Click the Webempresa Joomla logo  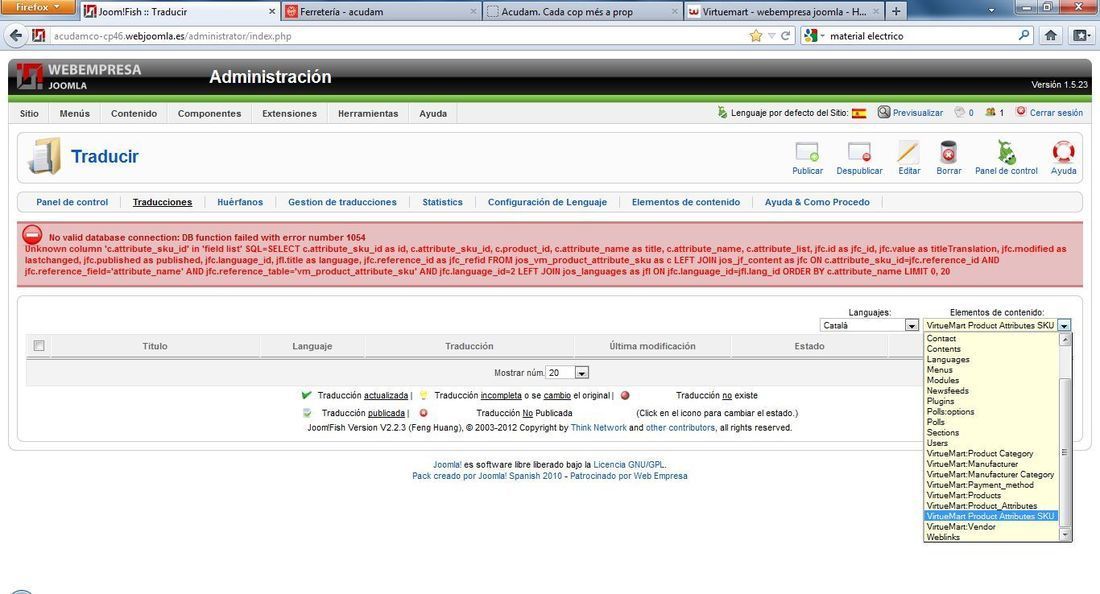79,76
